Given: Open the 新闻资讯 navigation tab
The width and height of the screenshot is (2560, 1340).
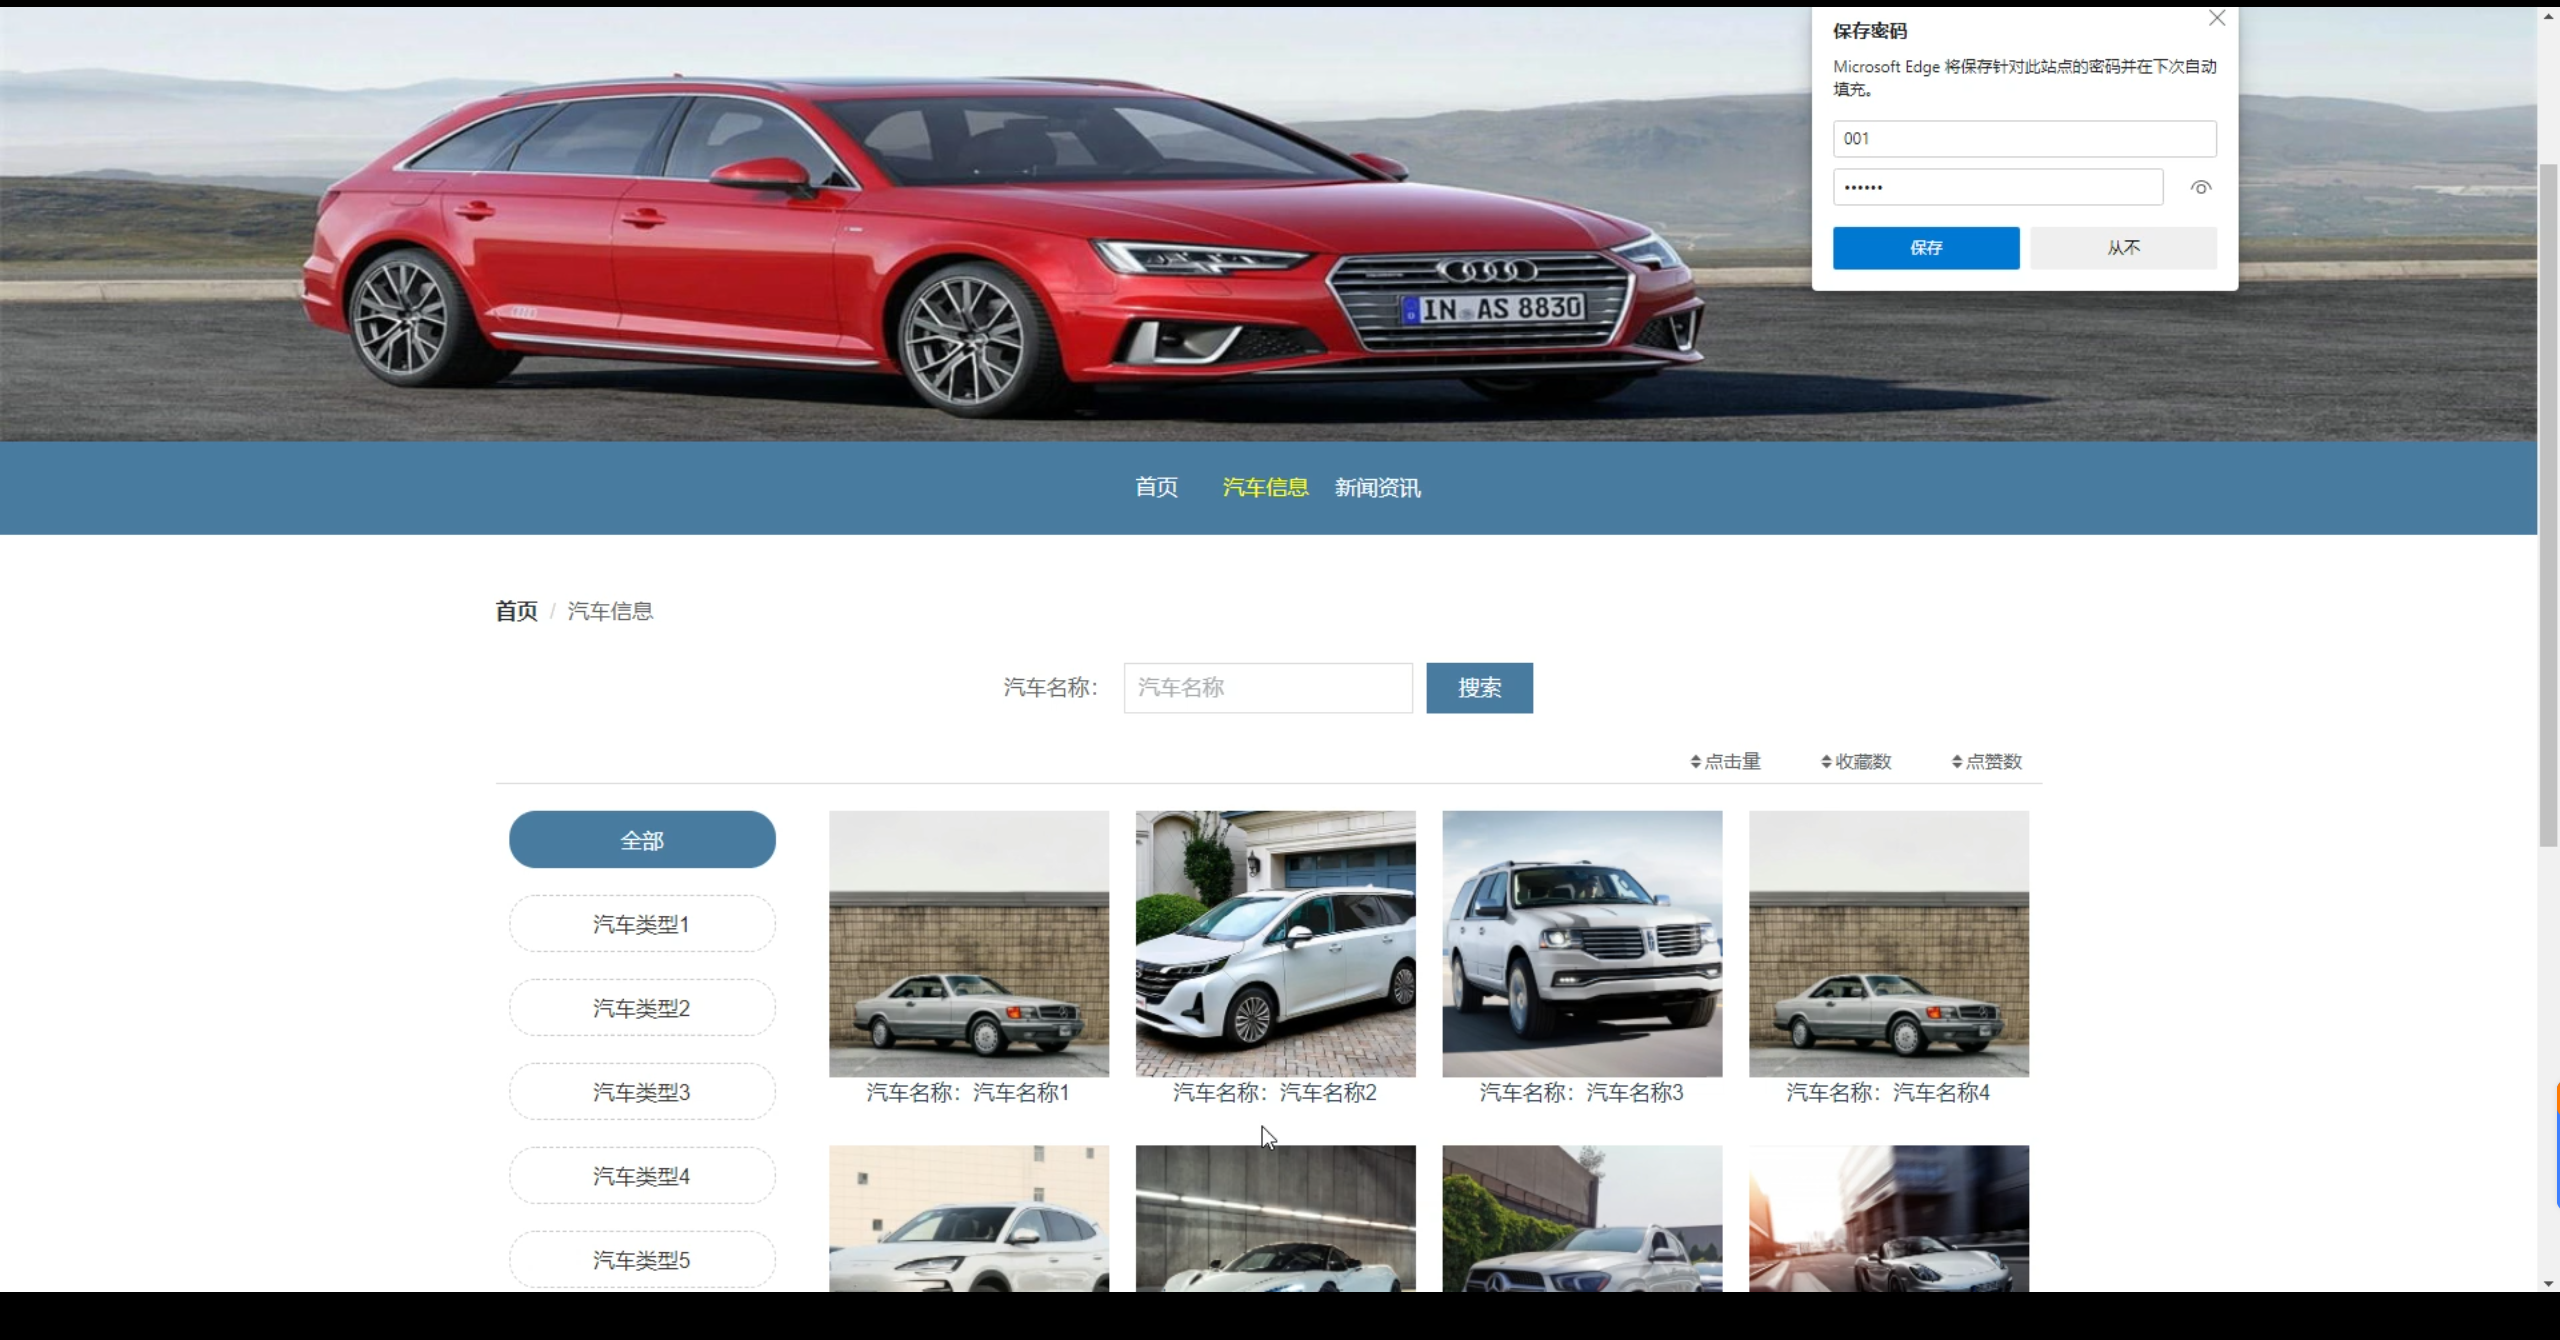Looking at the screenshot, I should pyautogui.click(x=1377, y=488).
